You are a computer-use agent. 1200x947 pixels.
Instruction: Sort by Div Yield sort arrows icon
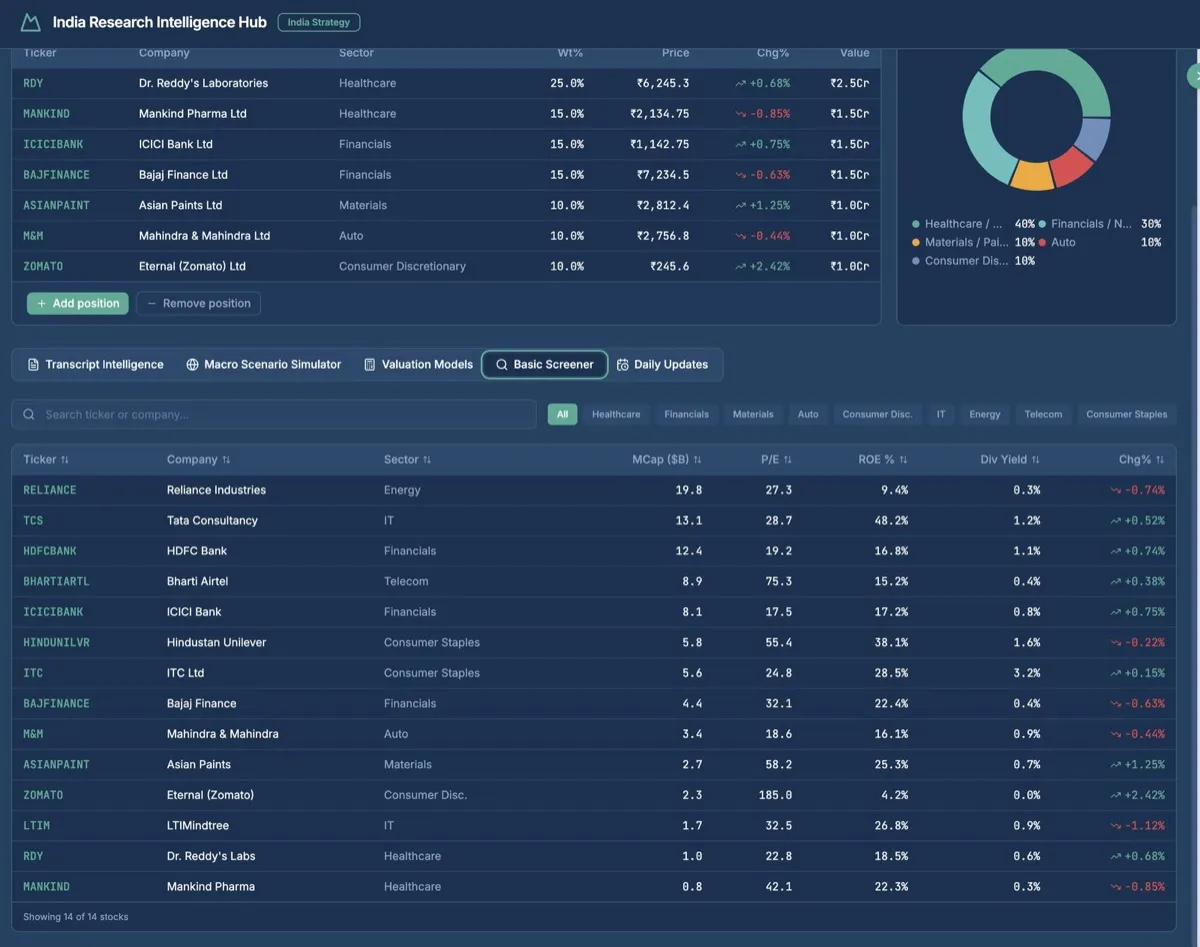(x=1035, y=460)
